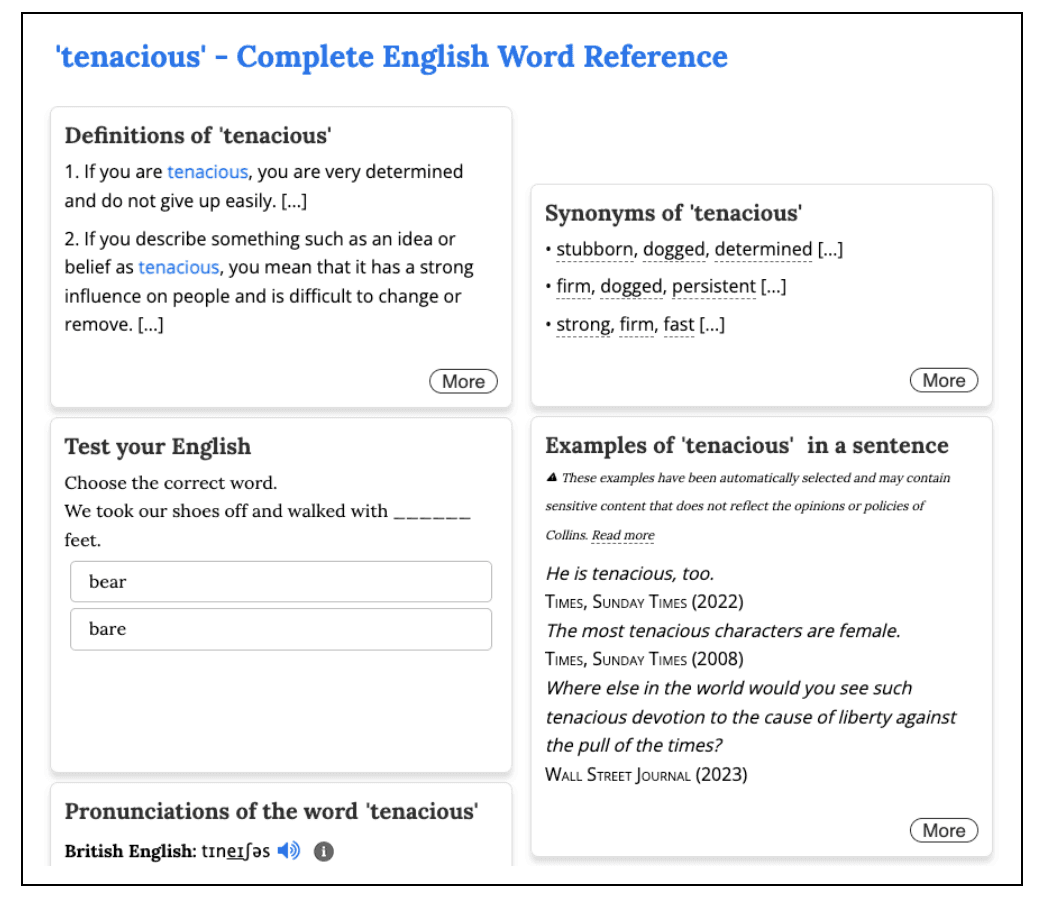Open the synonym 'fast'

coord(678,325)
